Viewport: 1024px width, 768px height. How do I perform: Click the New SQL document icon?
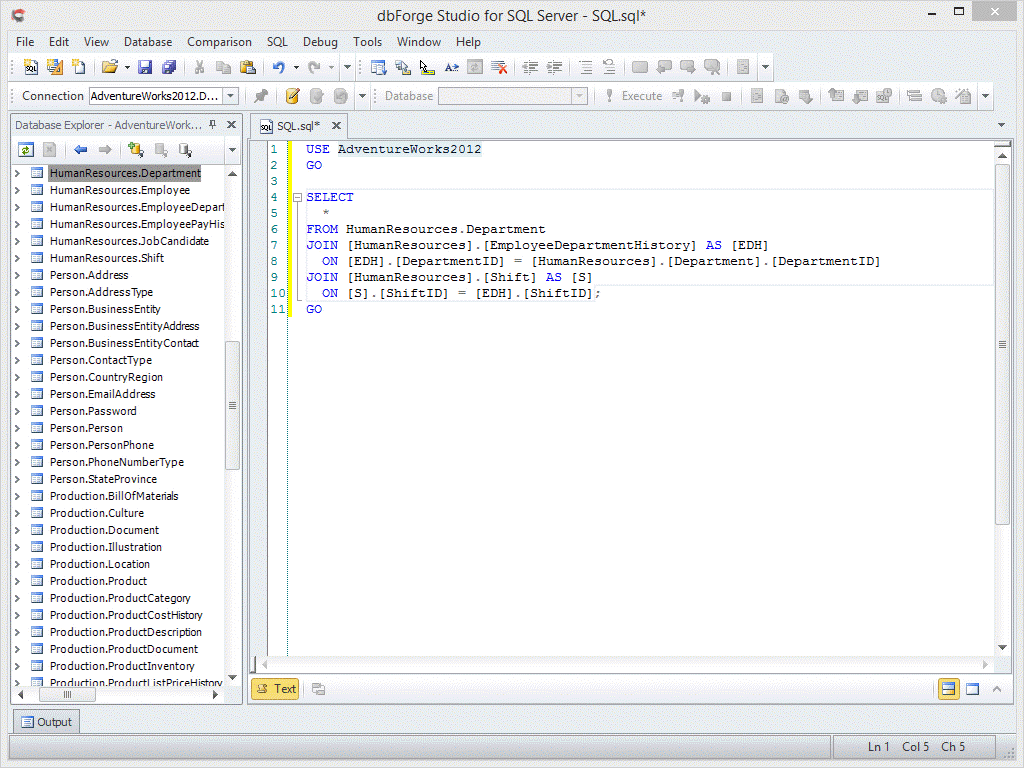(x=31, y=68)
